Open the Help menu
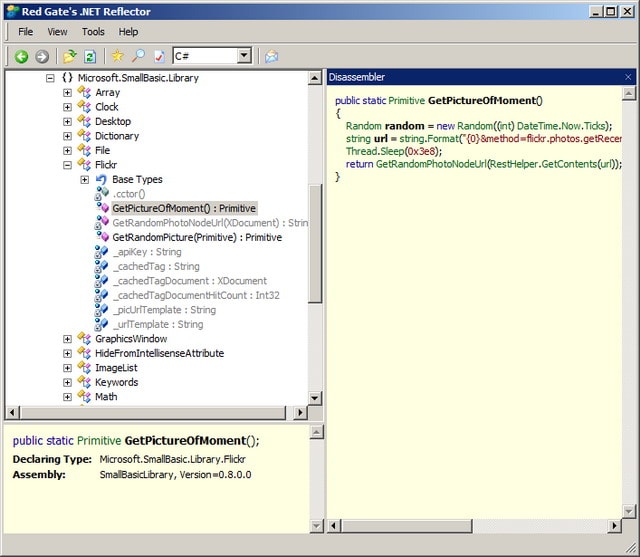The width and height of the screenshot is (640, 557). pyautogui.click(x=128, y=31)
